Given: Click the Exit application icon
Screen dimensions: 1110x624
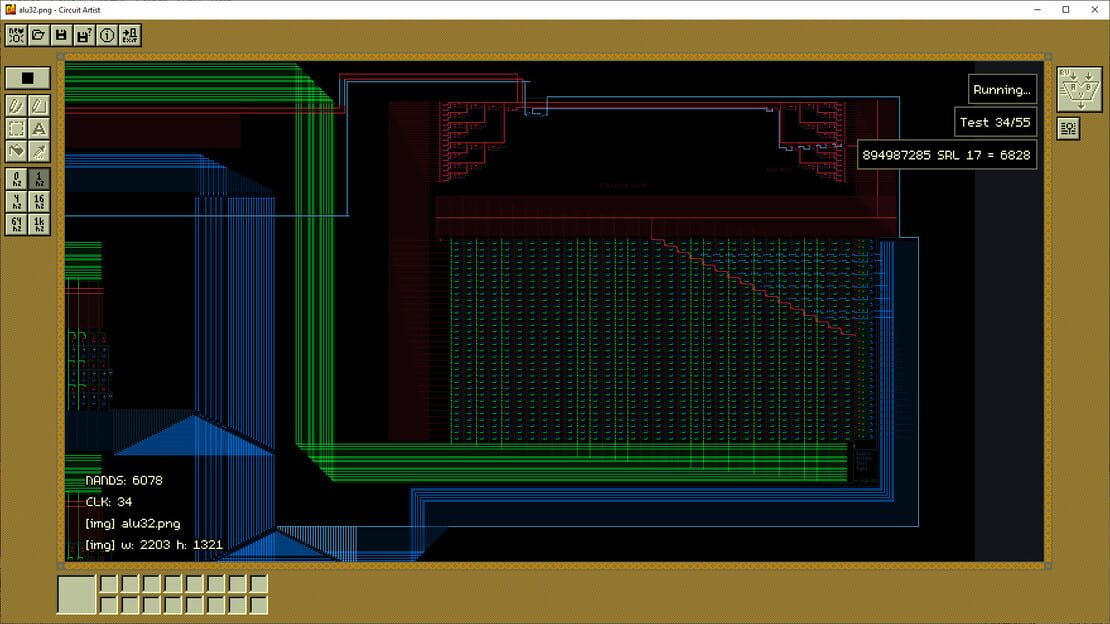Looking at the screenshot, I should point(130,35).
